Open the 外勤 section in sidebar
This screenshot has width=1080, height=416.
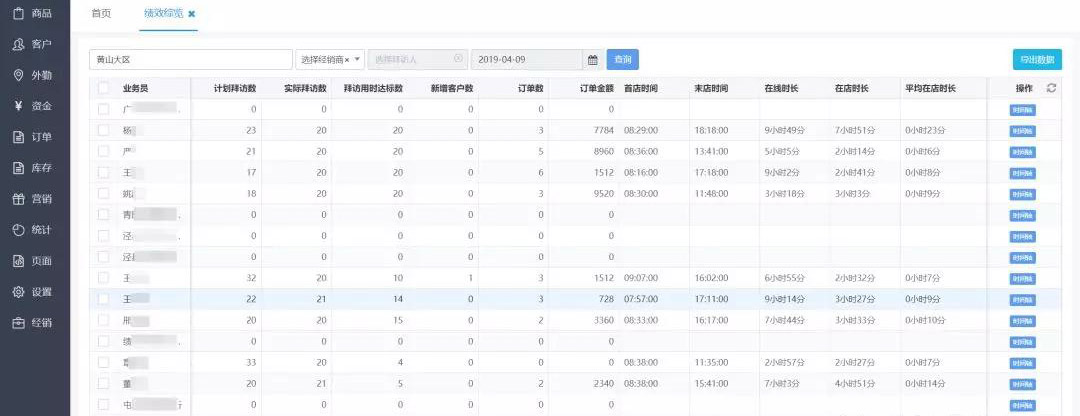click(34, 75)
